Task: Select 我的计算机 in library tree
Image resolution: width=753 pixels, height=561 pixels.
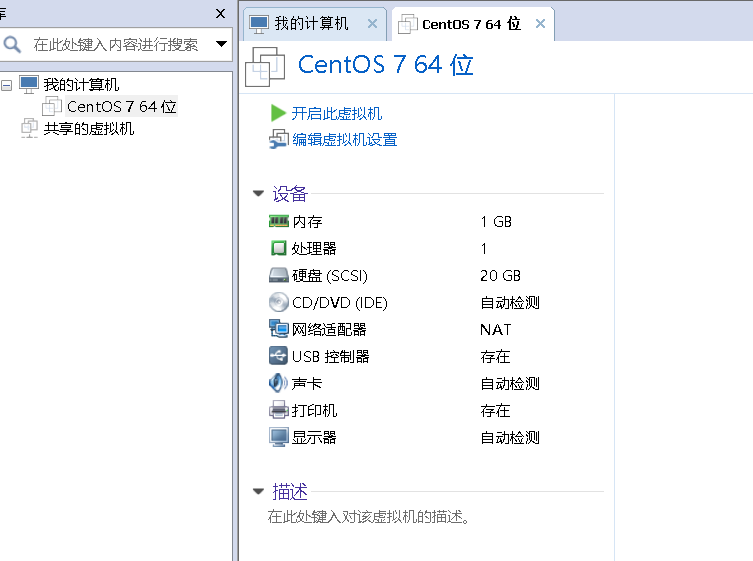Action: pos(81,85)
